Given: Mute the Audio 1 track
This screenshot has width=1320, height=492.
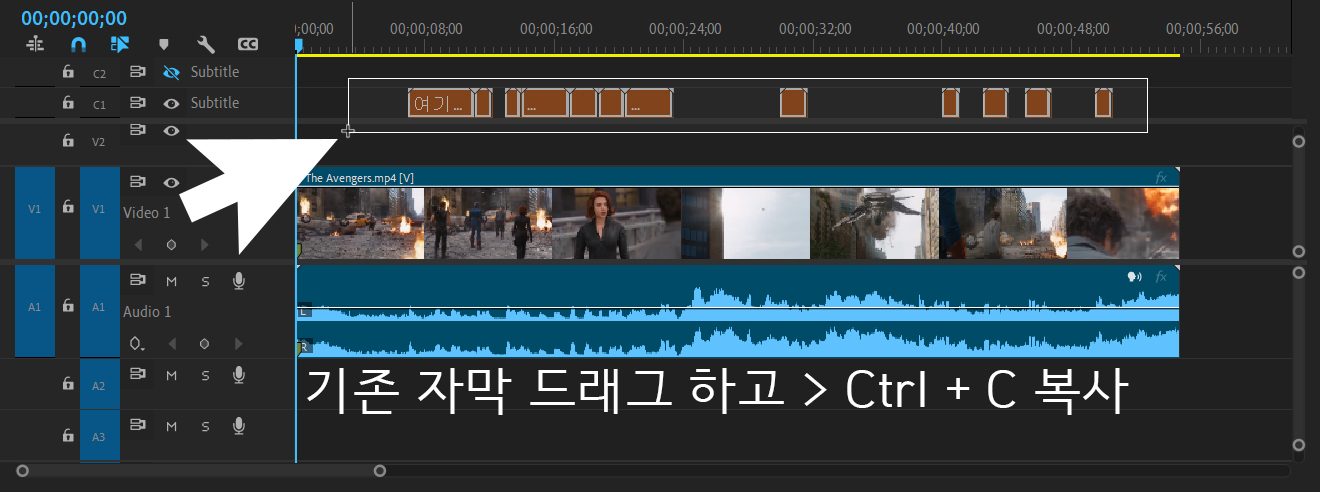Looking at the screenshot, I should point(171,282).
